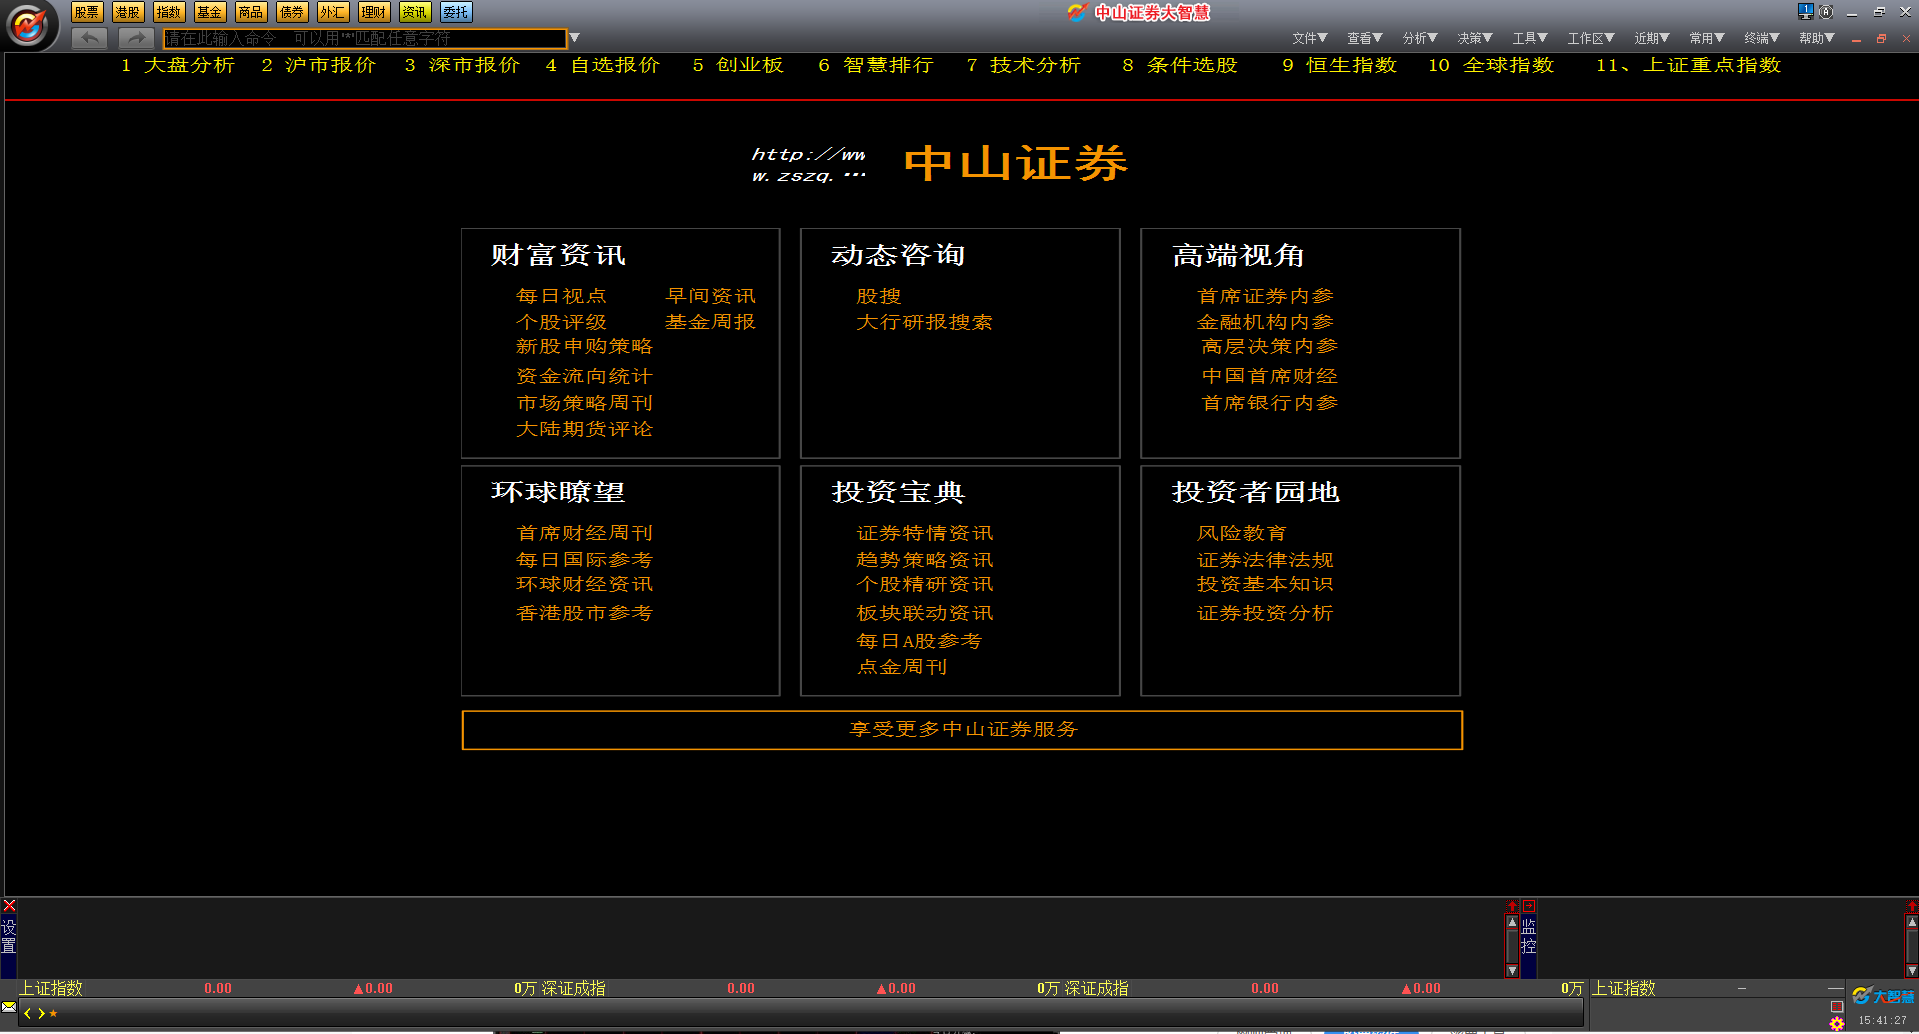Open the 风险教育 link
Image resolution: width=1919 pixels, height=1034 pixels.
[1242, 533]
